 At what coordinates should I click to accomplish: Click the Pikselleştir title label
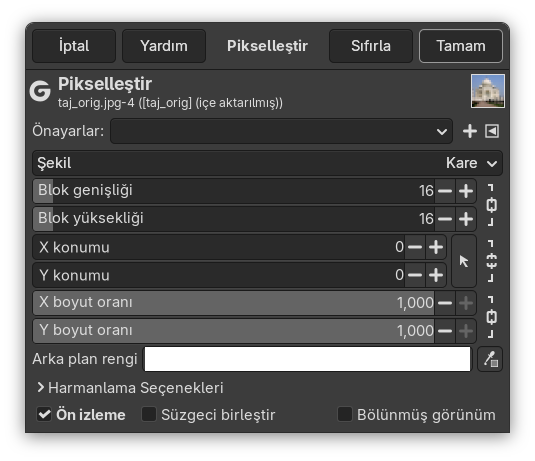point(105,84)
